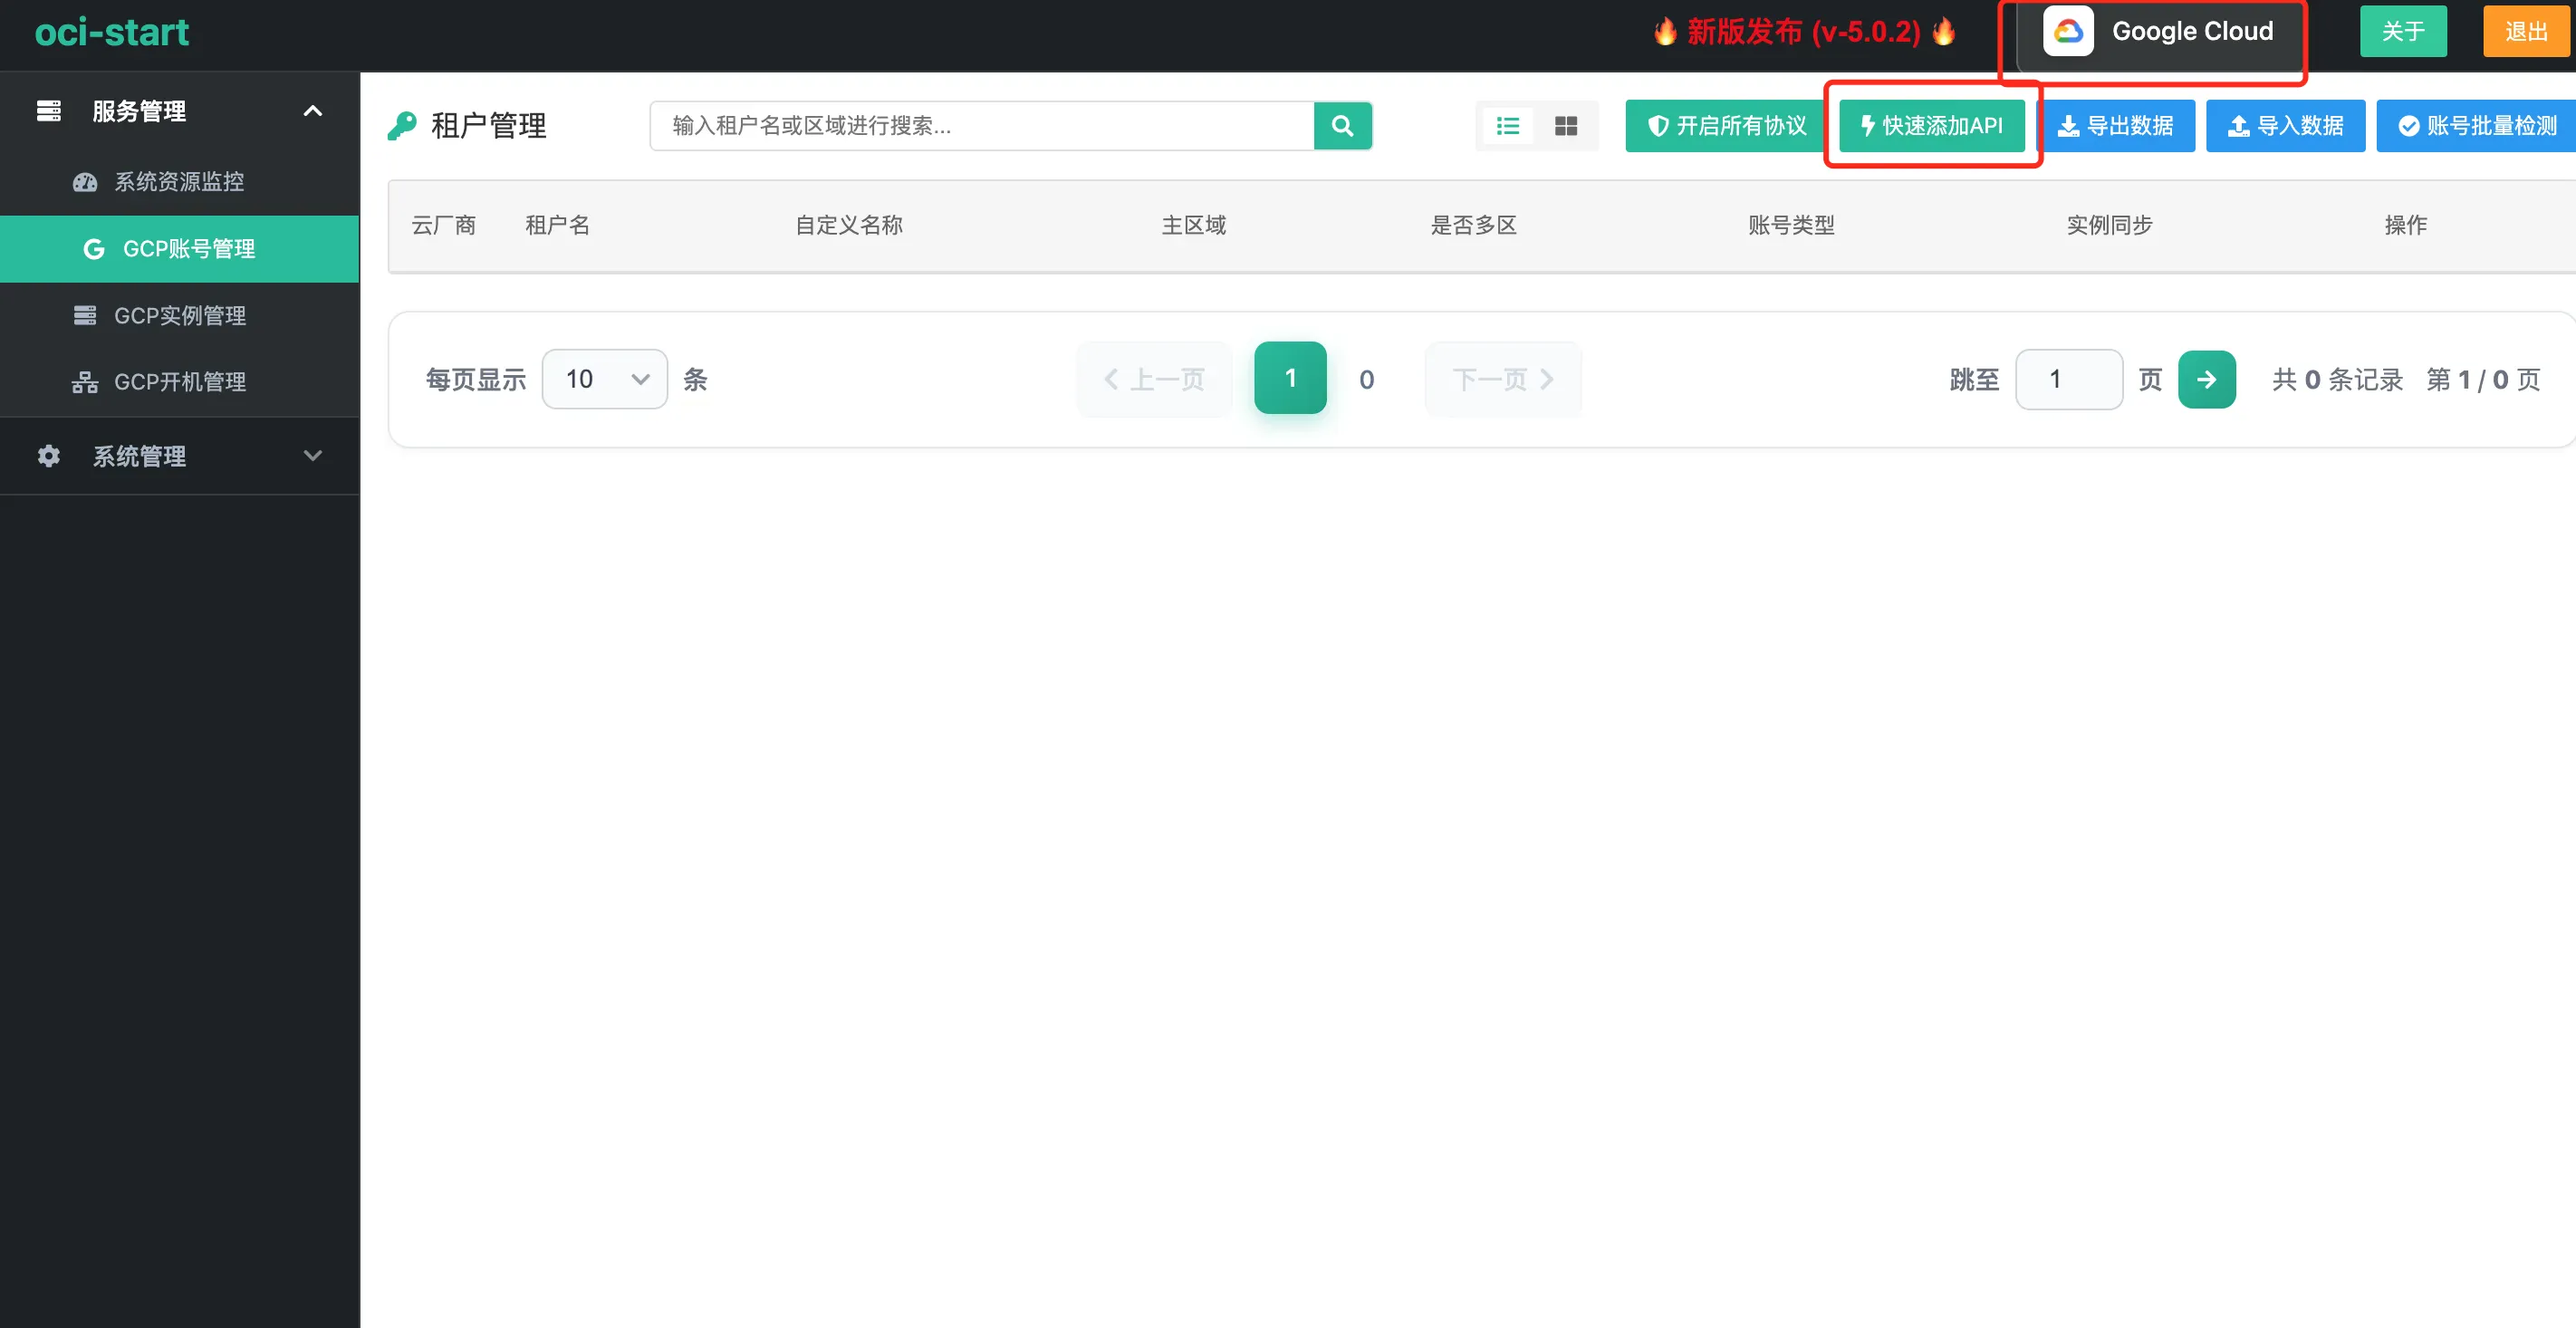This screenshot has height=1328, width=2576.
Task: Click the search magnifier icon
Action: pos(1343,126)
